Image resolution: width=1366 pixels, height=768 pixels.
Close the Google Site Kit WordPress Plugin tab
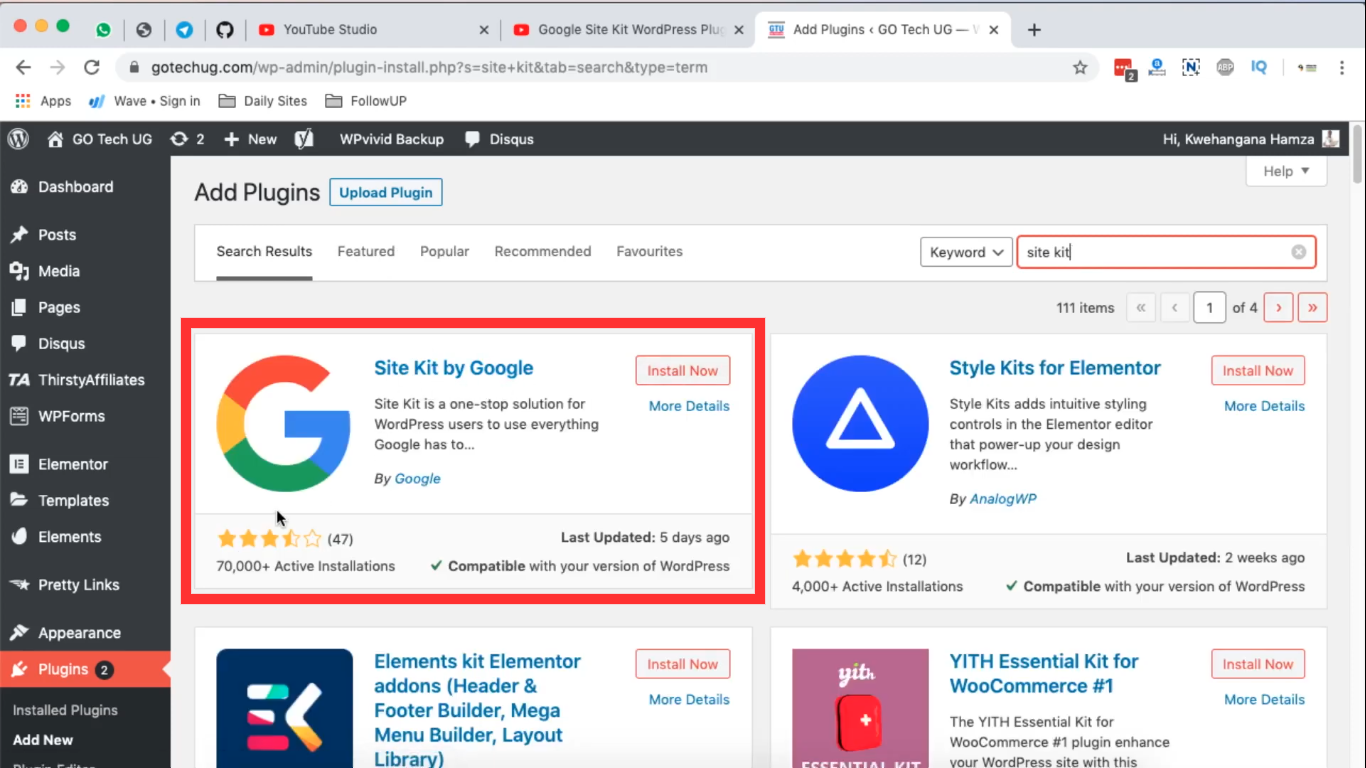pos(739,30)
